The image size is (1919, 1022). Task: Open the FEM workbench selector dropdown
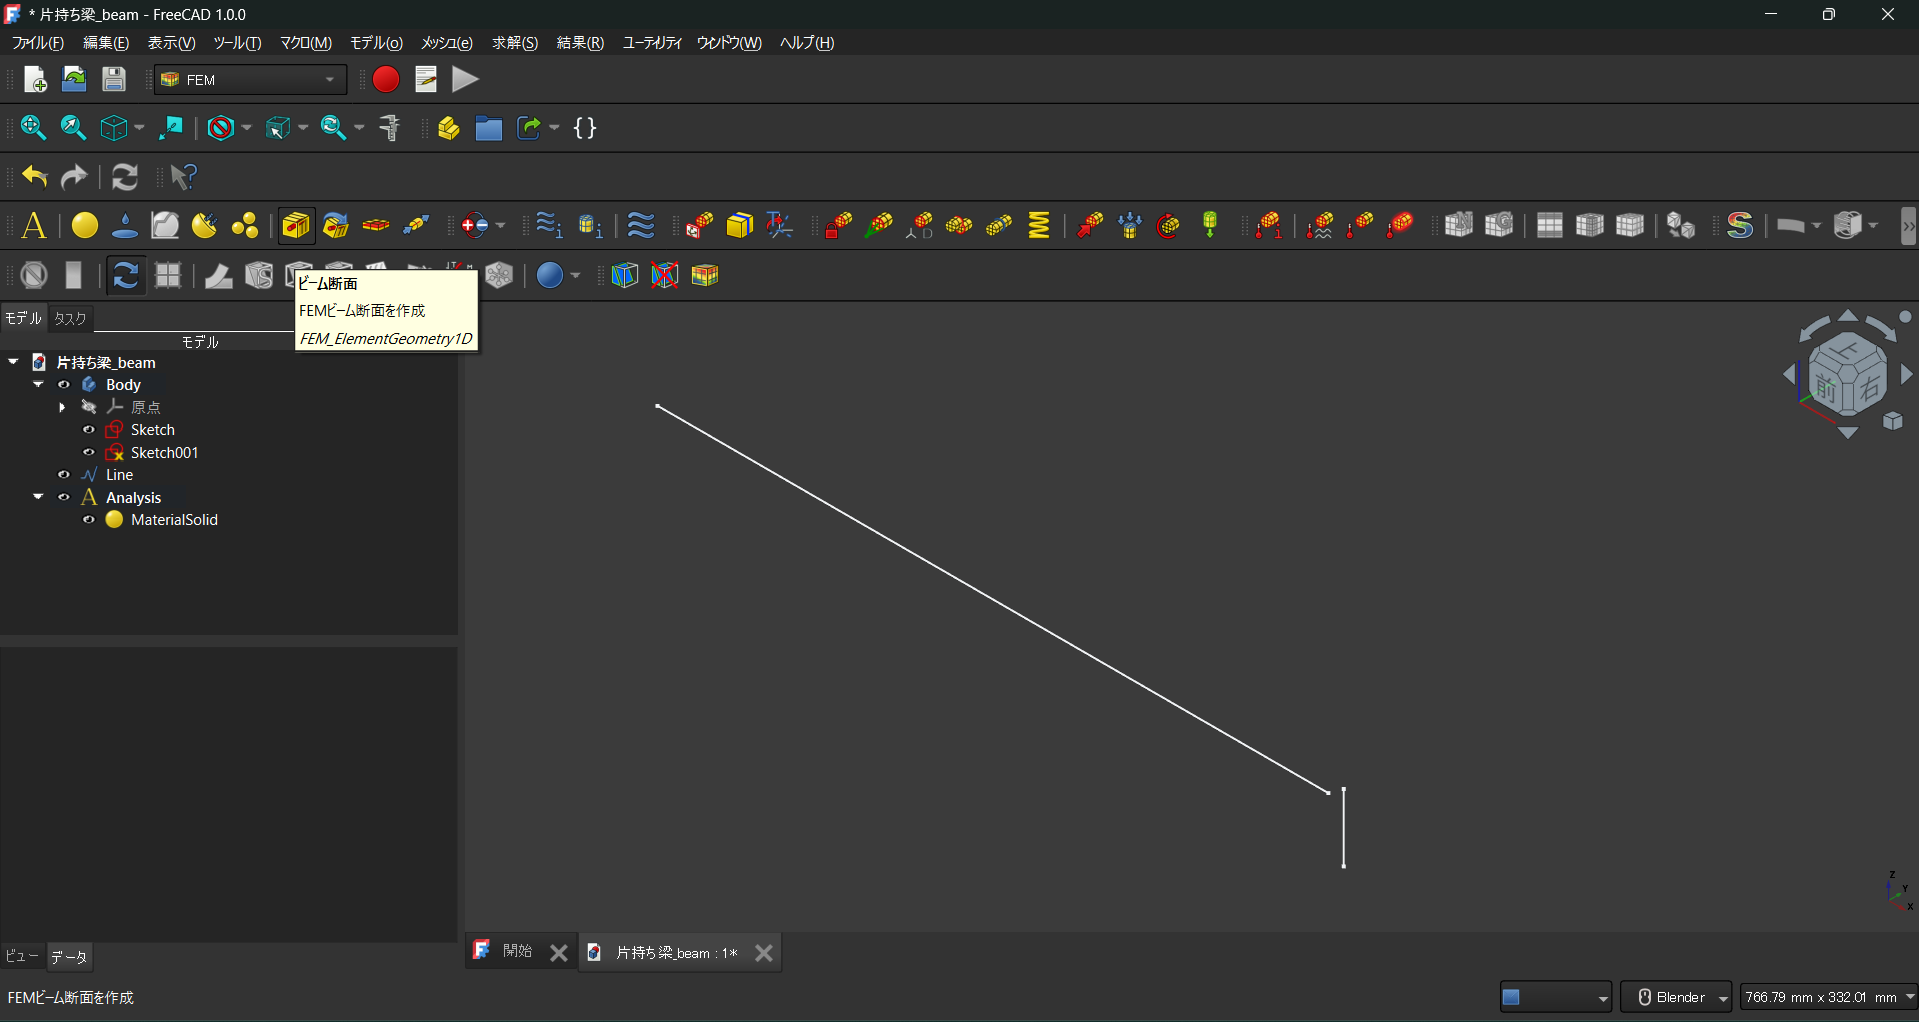(x=251, y=80)
